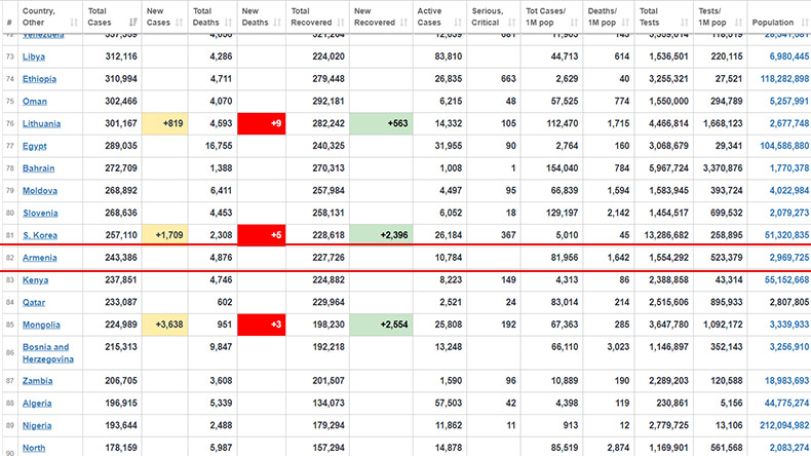Viewport: 811px width, 456px height.
Task: Sort by Total Tests sort icon
Action: [684, 22]
